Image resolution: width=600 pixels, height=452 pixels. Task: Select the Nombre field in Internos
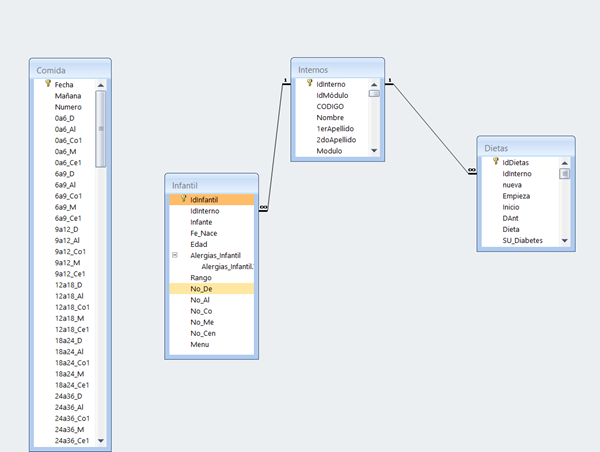tap(331, 118)
